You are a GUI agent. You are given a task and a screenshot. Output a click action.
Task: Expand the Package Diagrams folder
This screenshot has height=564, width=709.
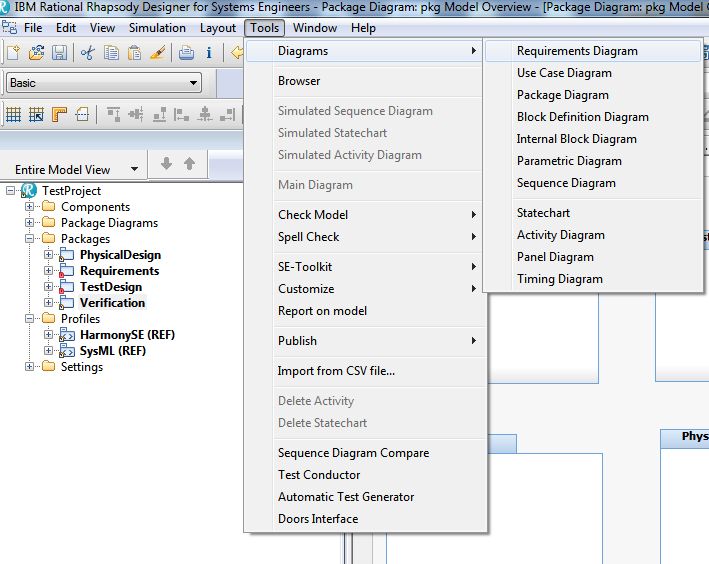[x=29, y=223]
